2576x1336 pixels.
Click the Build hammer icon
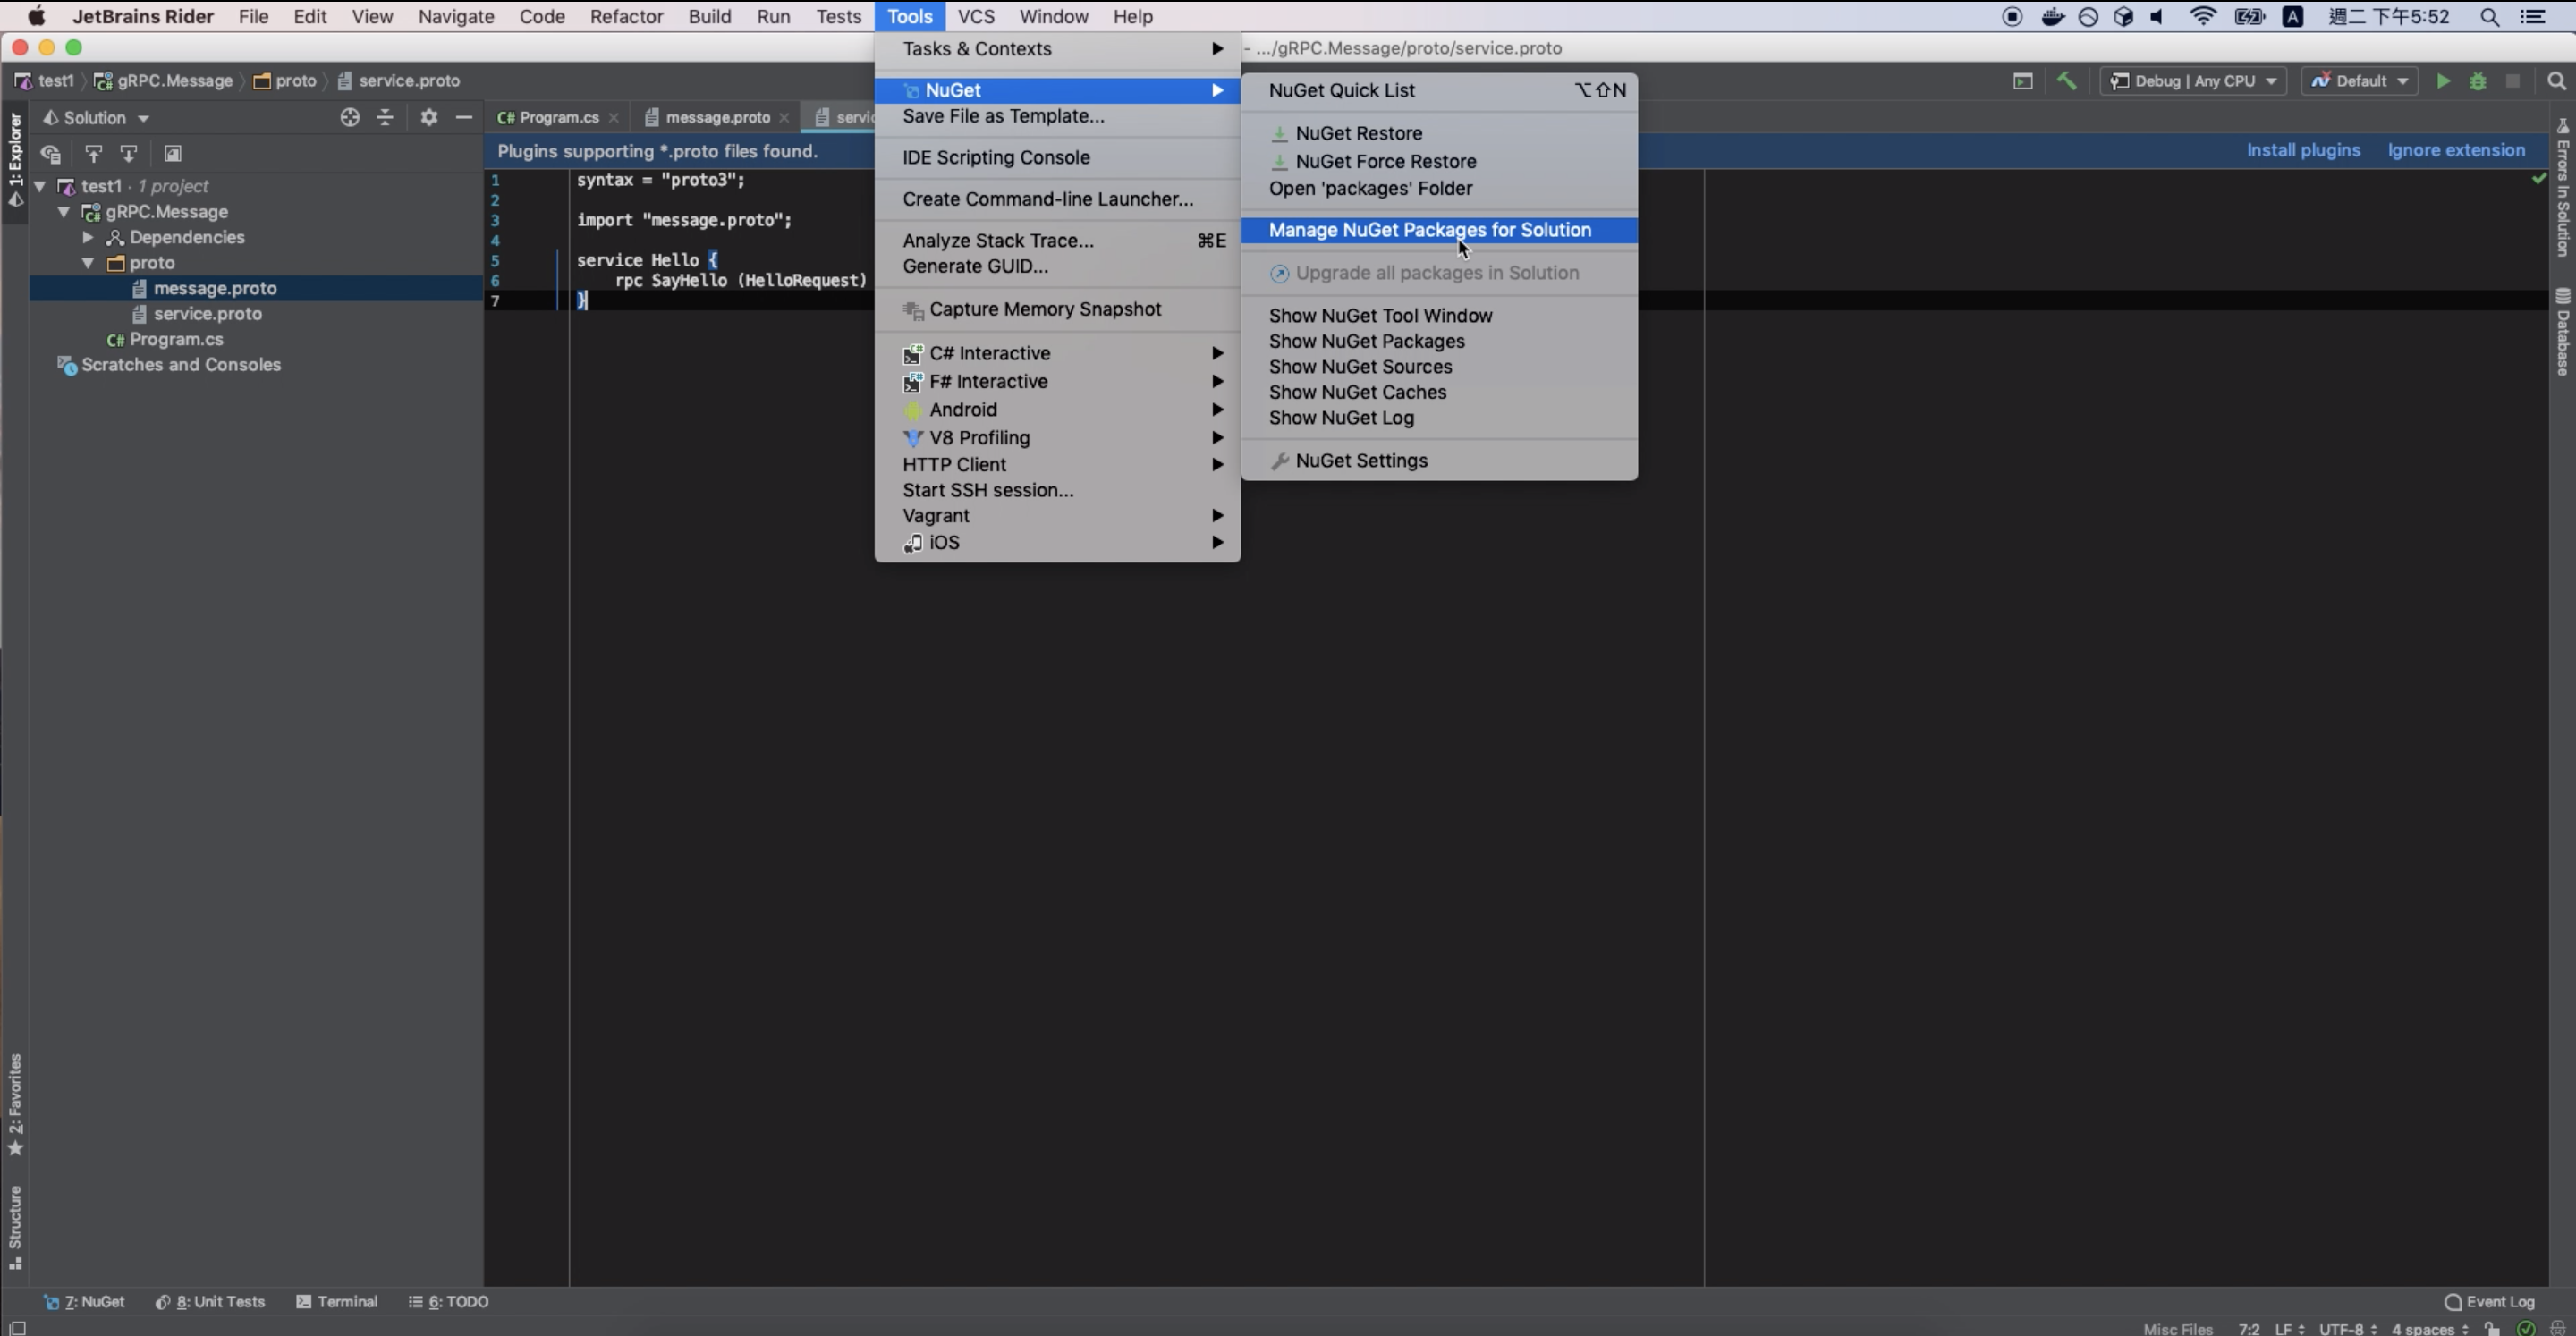(x=2066, y=81)
